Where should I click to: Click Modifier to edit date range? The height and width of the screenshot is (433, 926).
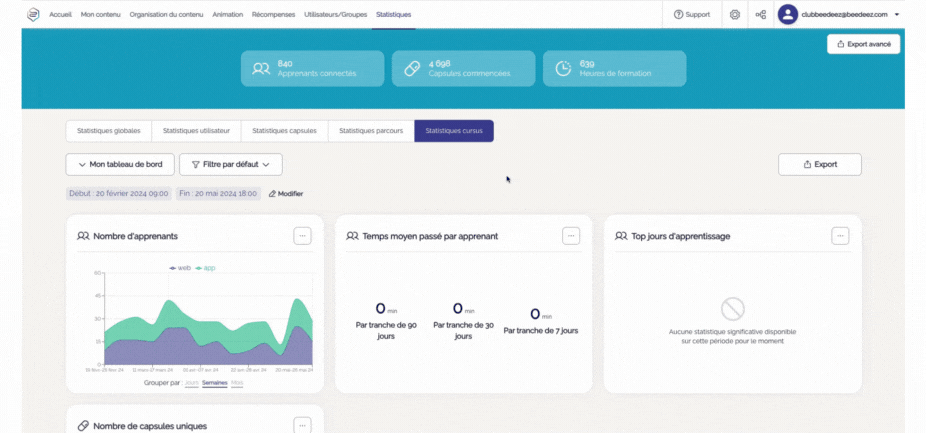click(286, 194)
